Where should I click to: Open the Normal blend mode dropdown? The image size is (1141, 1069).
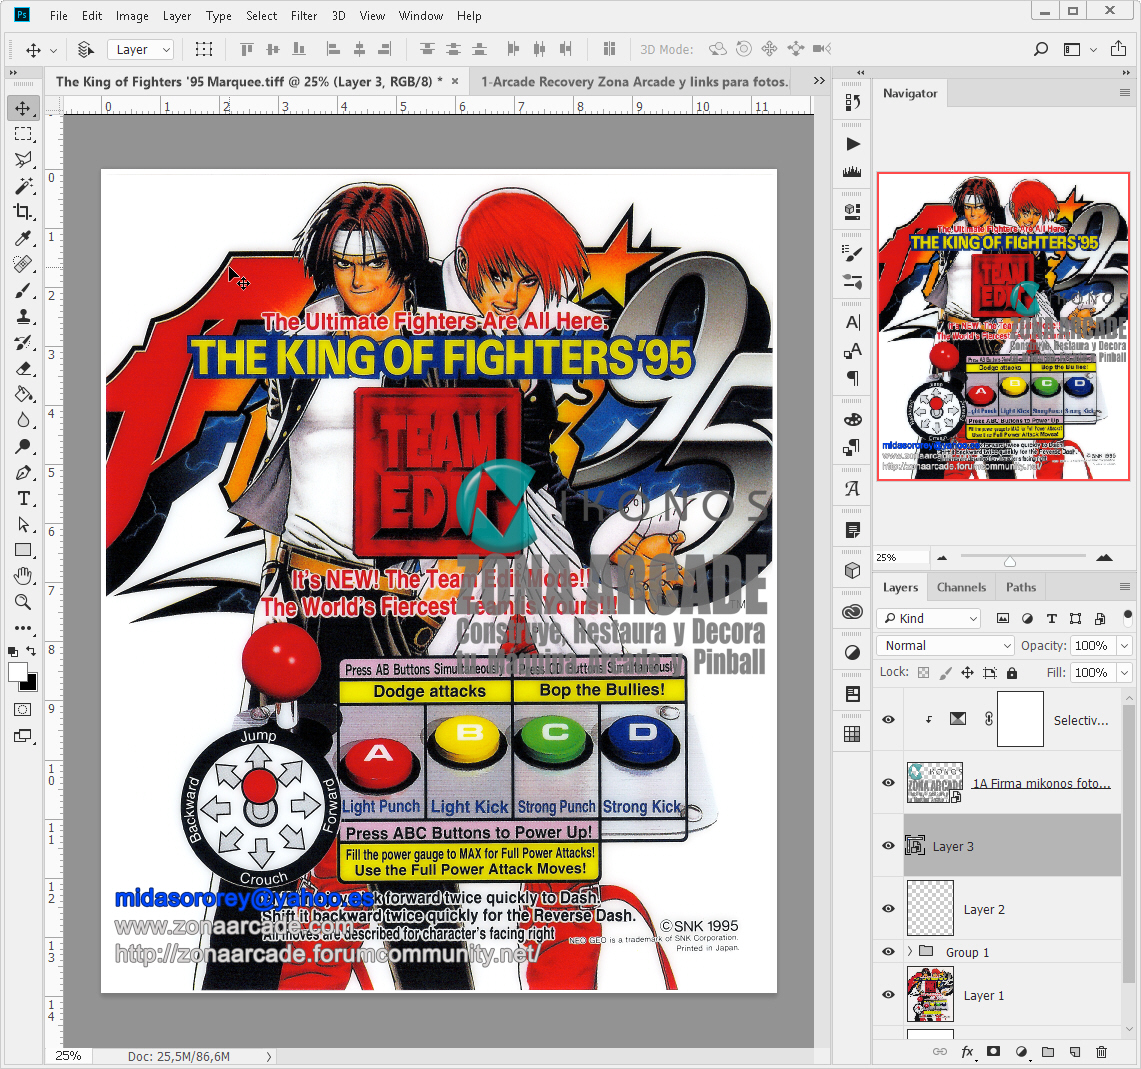coord(944,645)
